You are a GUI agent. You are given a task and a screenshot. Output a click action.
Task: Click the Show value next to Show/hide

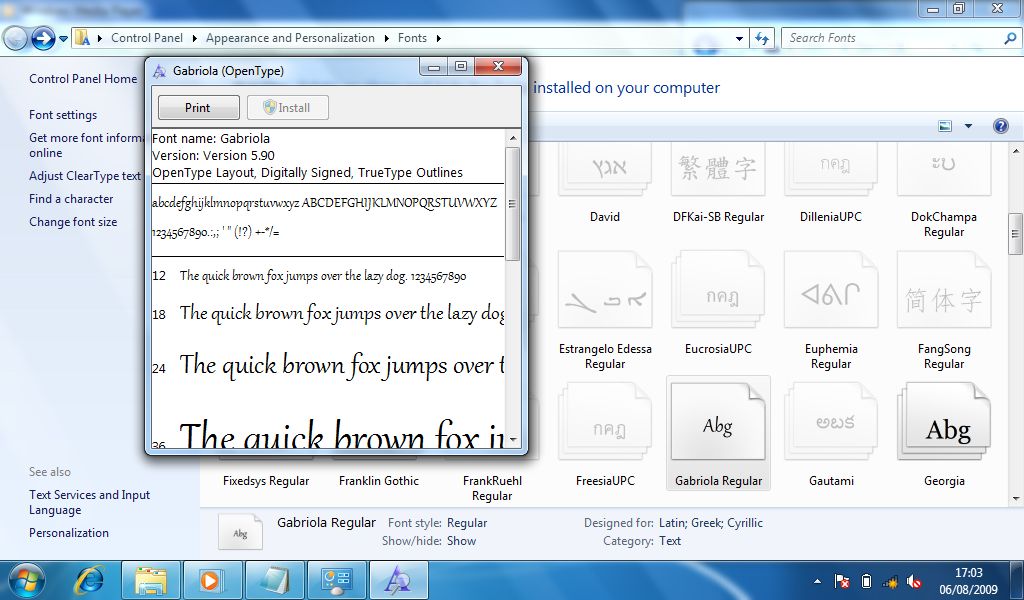click(x=461, y=541)
